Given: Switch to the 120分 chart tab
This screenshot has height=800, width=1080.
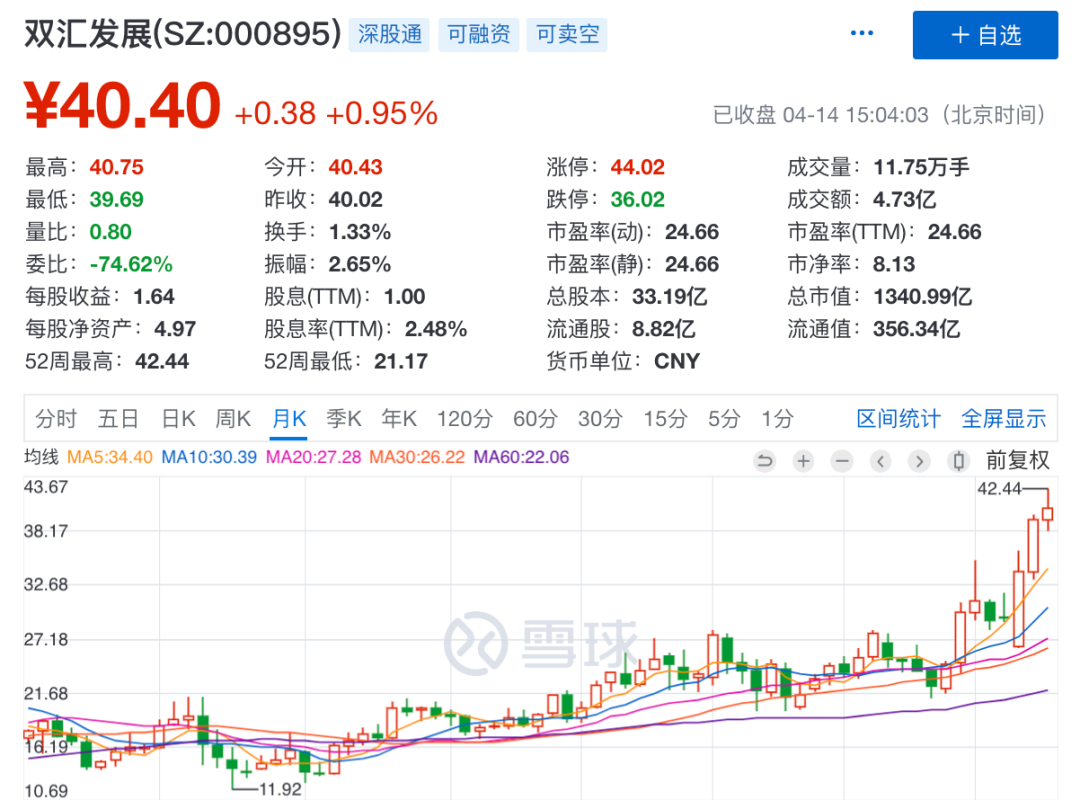Looking at the screenshot, I should [465, 418].
